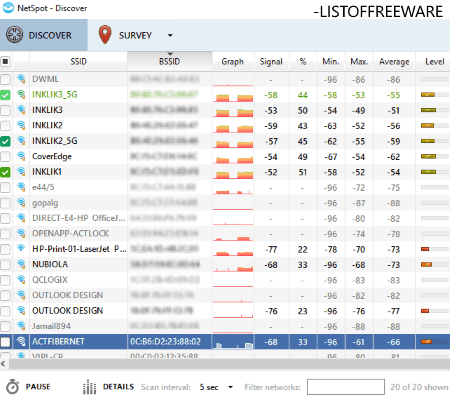Viewport: 450px width, 400px height.
Task: Sort by the Signal column header
Action: pos(271,61)
